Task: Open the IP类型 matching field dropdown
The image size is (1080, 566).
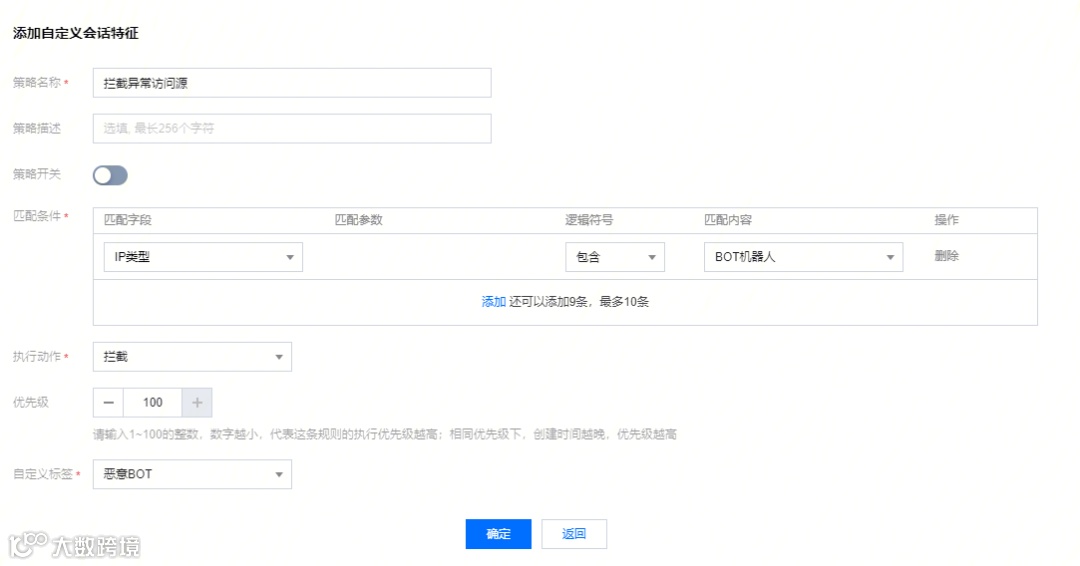Action: [x=203, y=257]
